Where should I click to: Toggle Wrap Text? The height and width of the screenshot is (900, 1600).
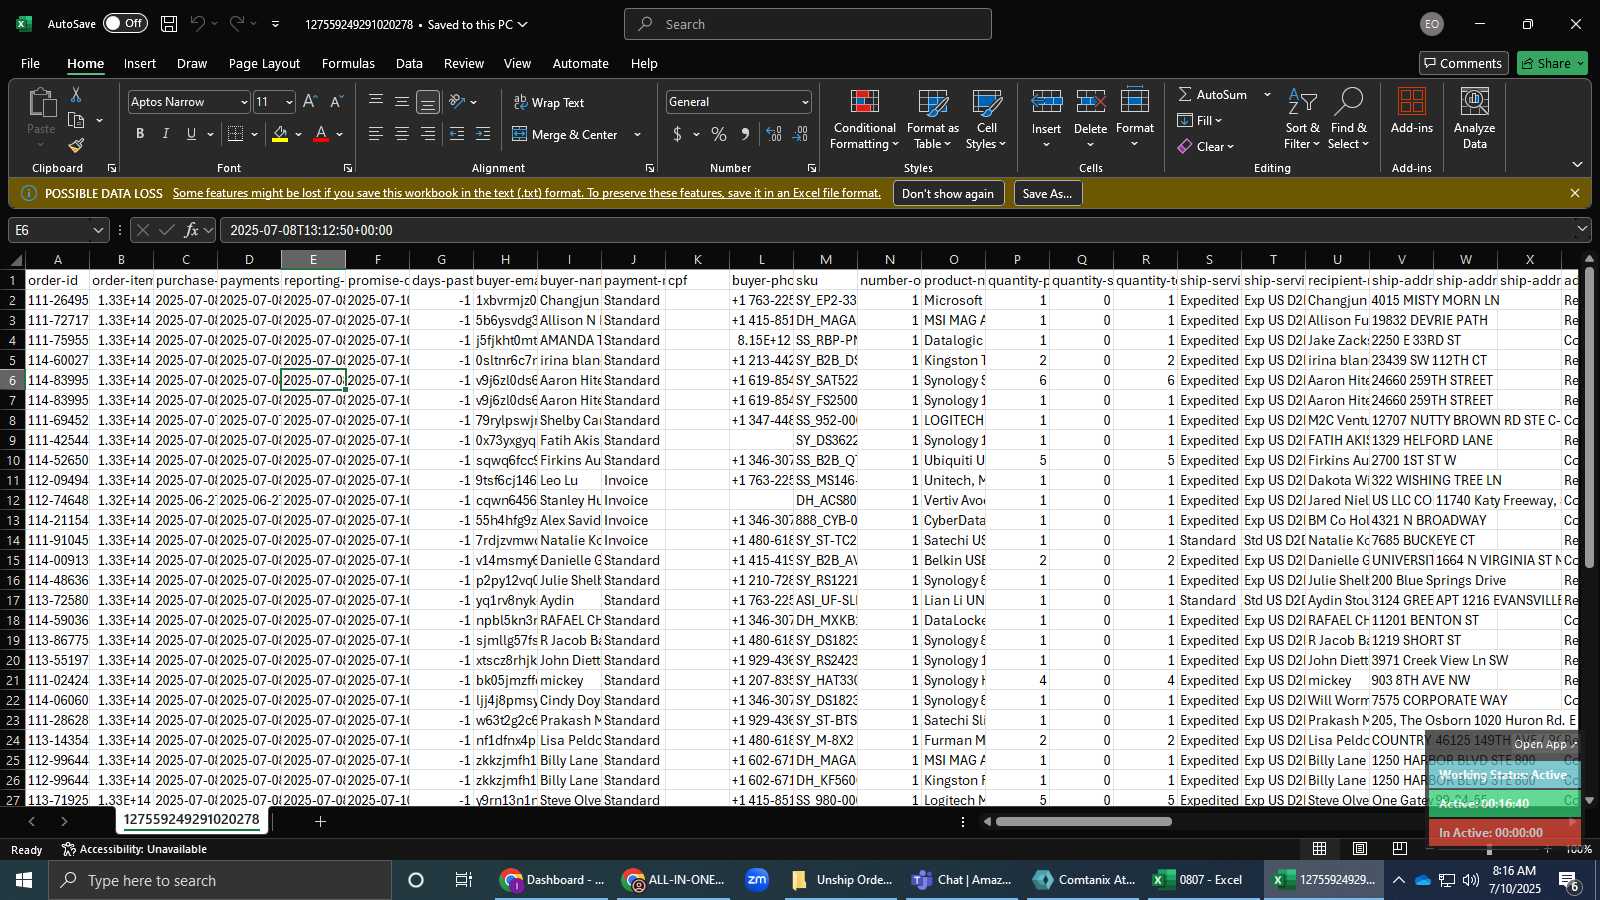coord(549,102)
